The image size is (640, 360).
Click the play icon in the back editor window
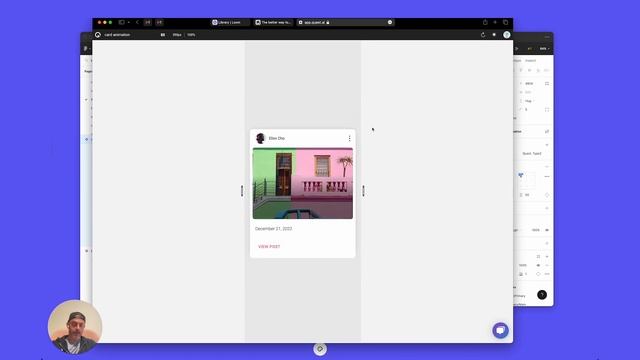click(x=517, y=49)
